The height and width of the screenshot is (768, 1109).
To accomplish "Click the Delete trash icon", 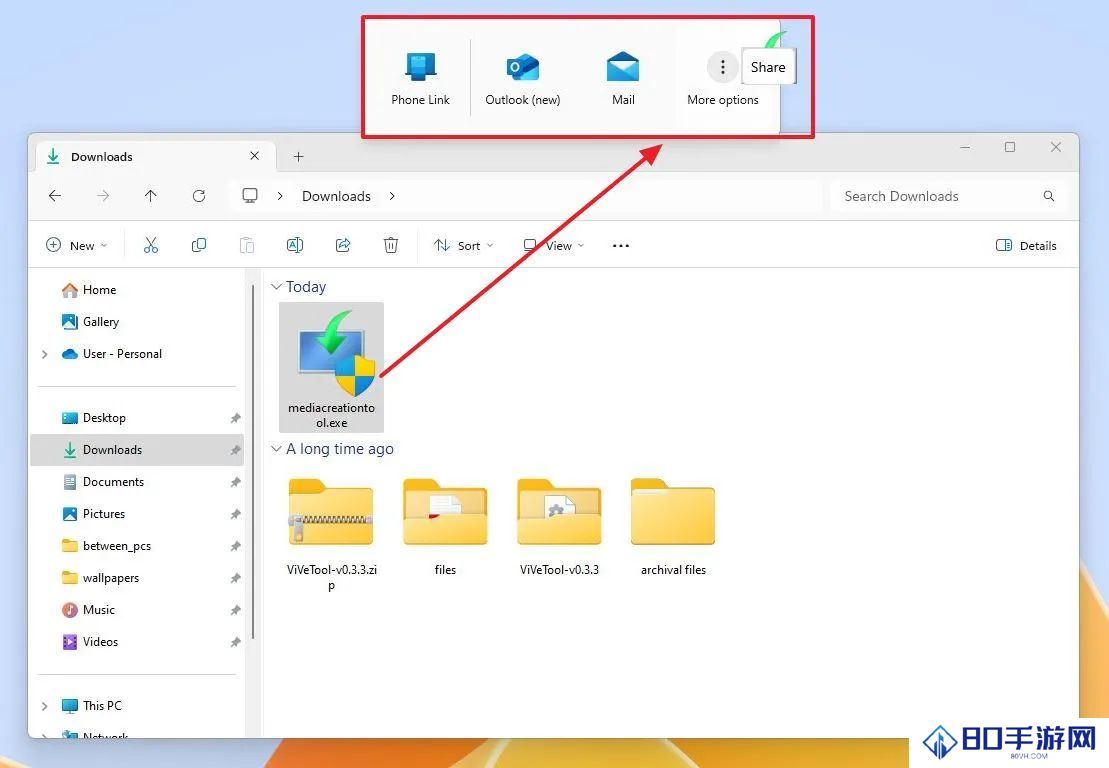I will coord(390,245).
